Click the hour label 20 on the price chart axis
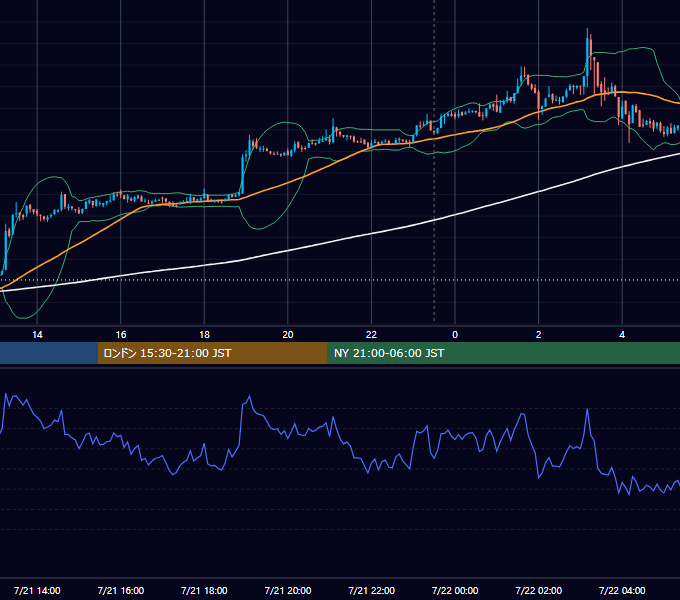680x600 pixels. 288,335
